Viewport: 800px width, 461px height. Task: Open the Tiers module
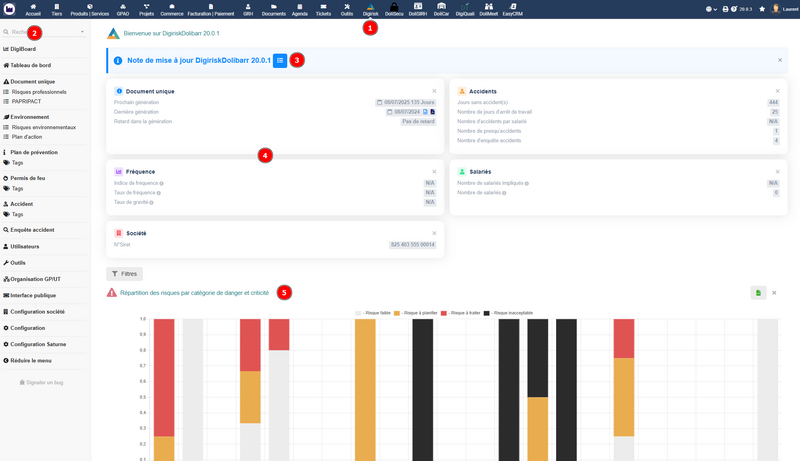(x=57, y=9)
